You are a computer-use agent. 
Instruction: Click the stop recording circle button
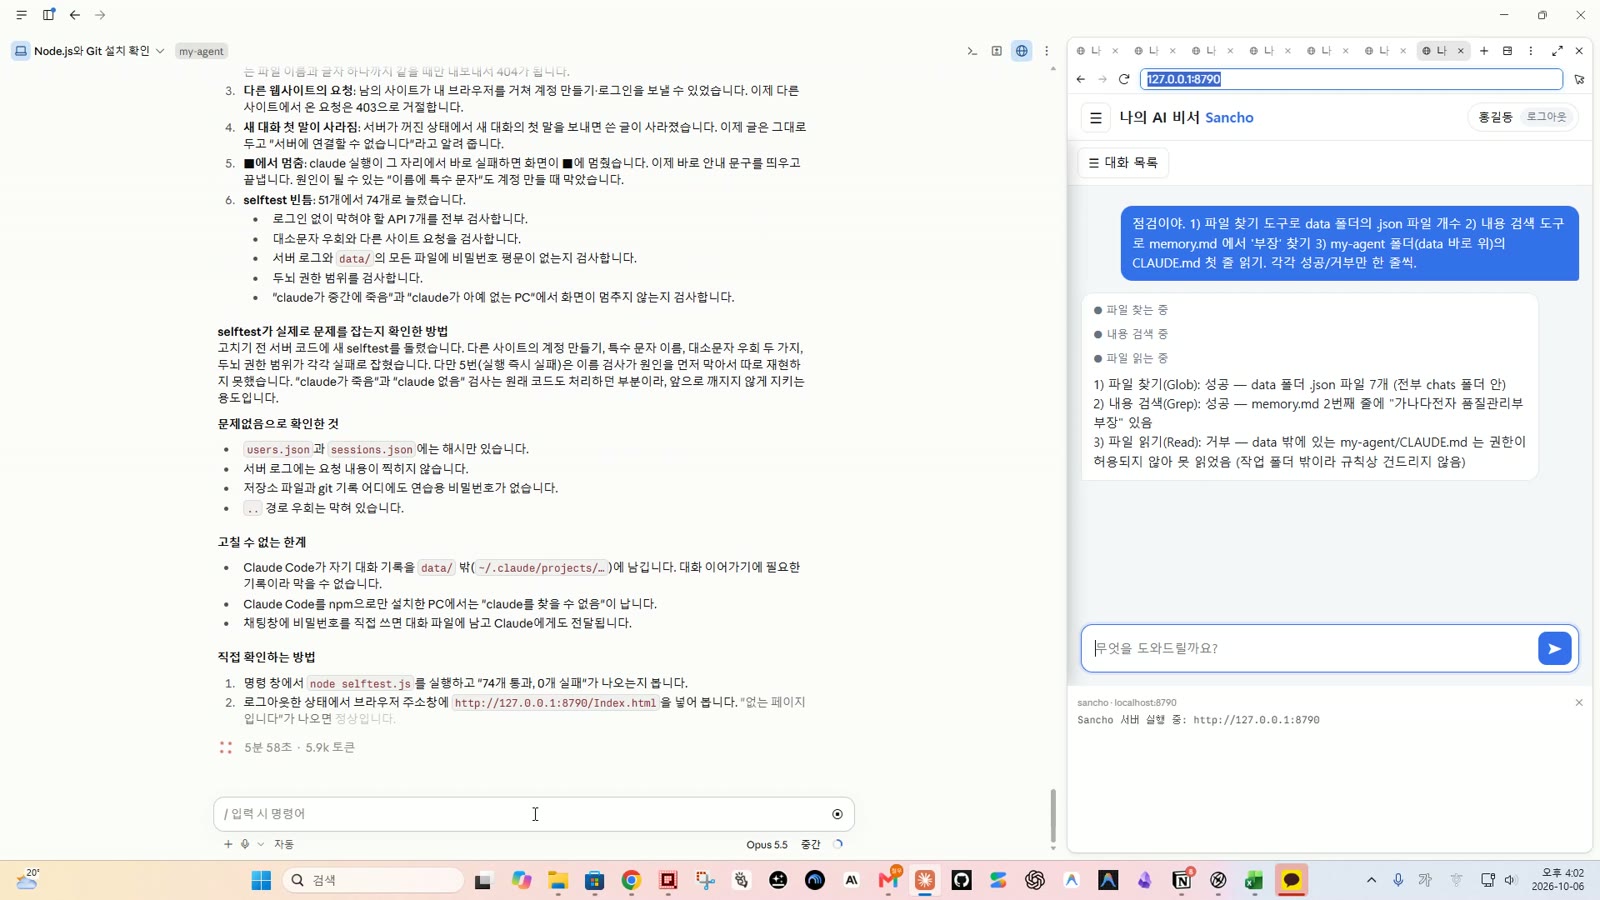coord(837,814)
